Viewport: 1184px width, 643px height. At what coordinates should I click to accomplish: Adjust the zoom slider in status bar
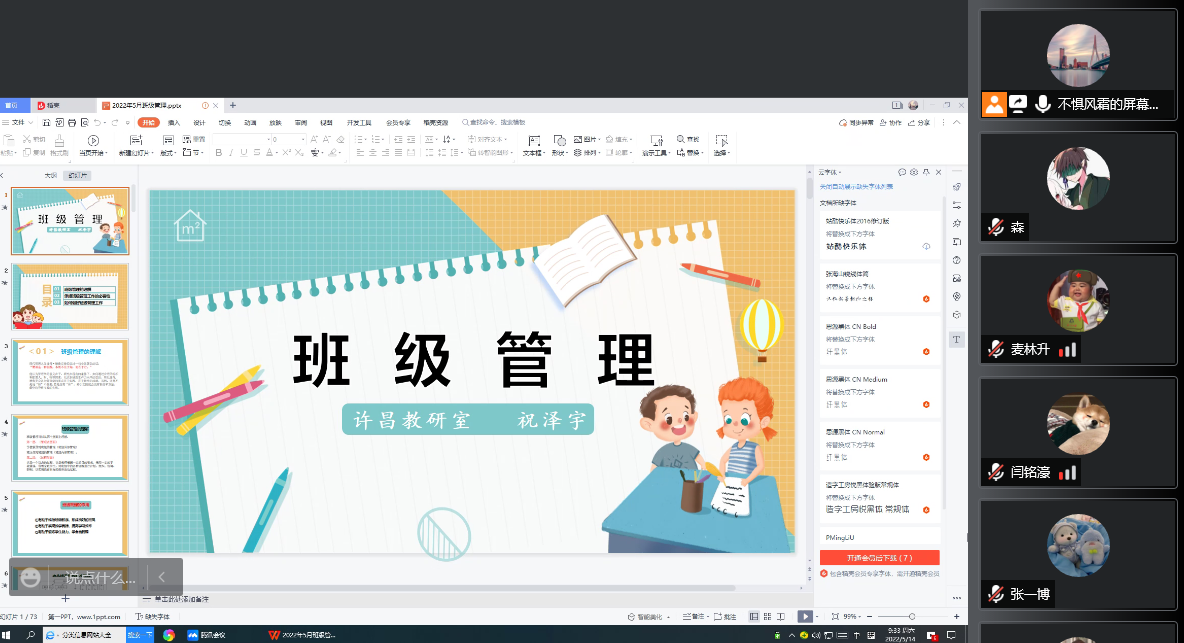[x=910, y=616]
